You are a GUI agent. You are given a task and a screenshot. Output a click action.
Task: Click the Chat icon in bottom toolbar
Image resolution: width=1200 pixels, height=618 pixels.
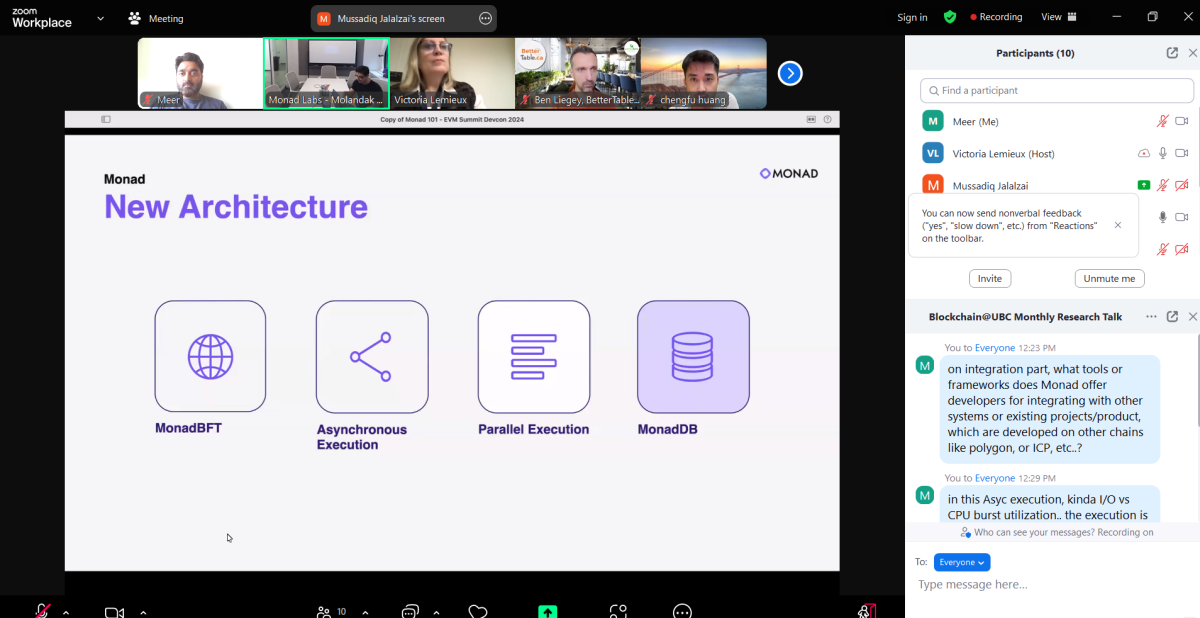(x=410, y=611)
